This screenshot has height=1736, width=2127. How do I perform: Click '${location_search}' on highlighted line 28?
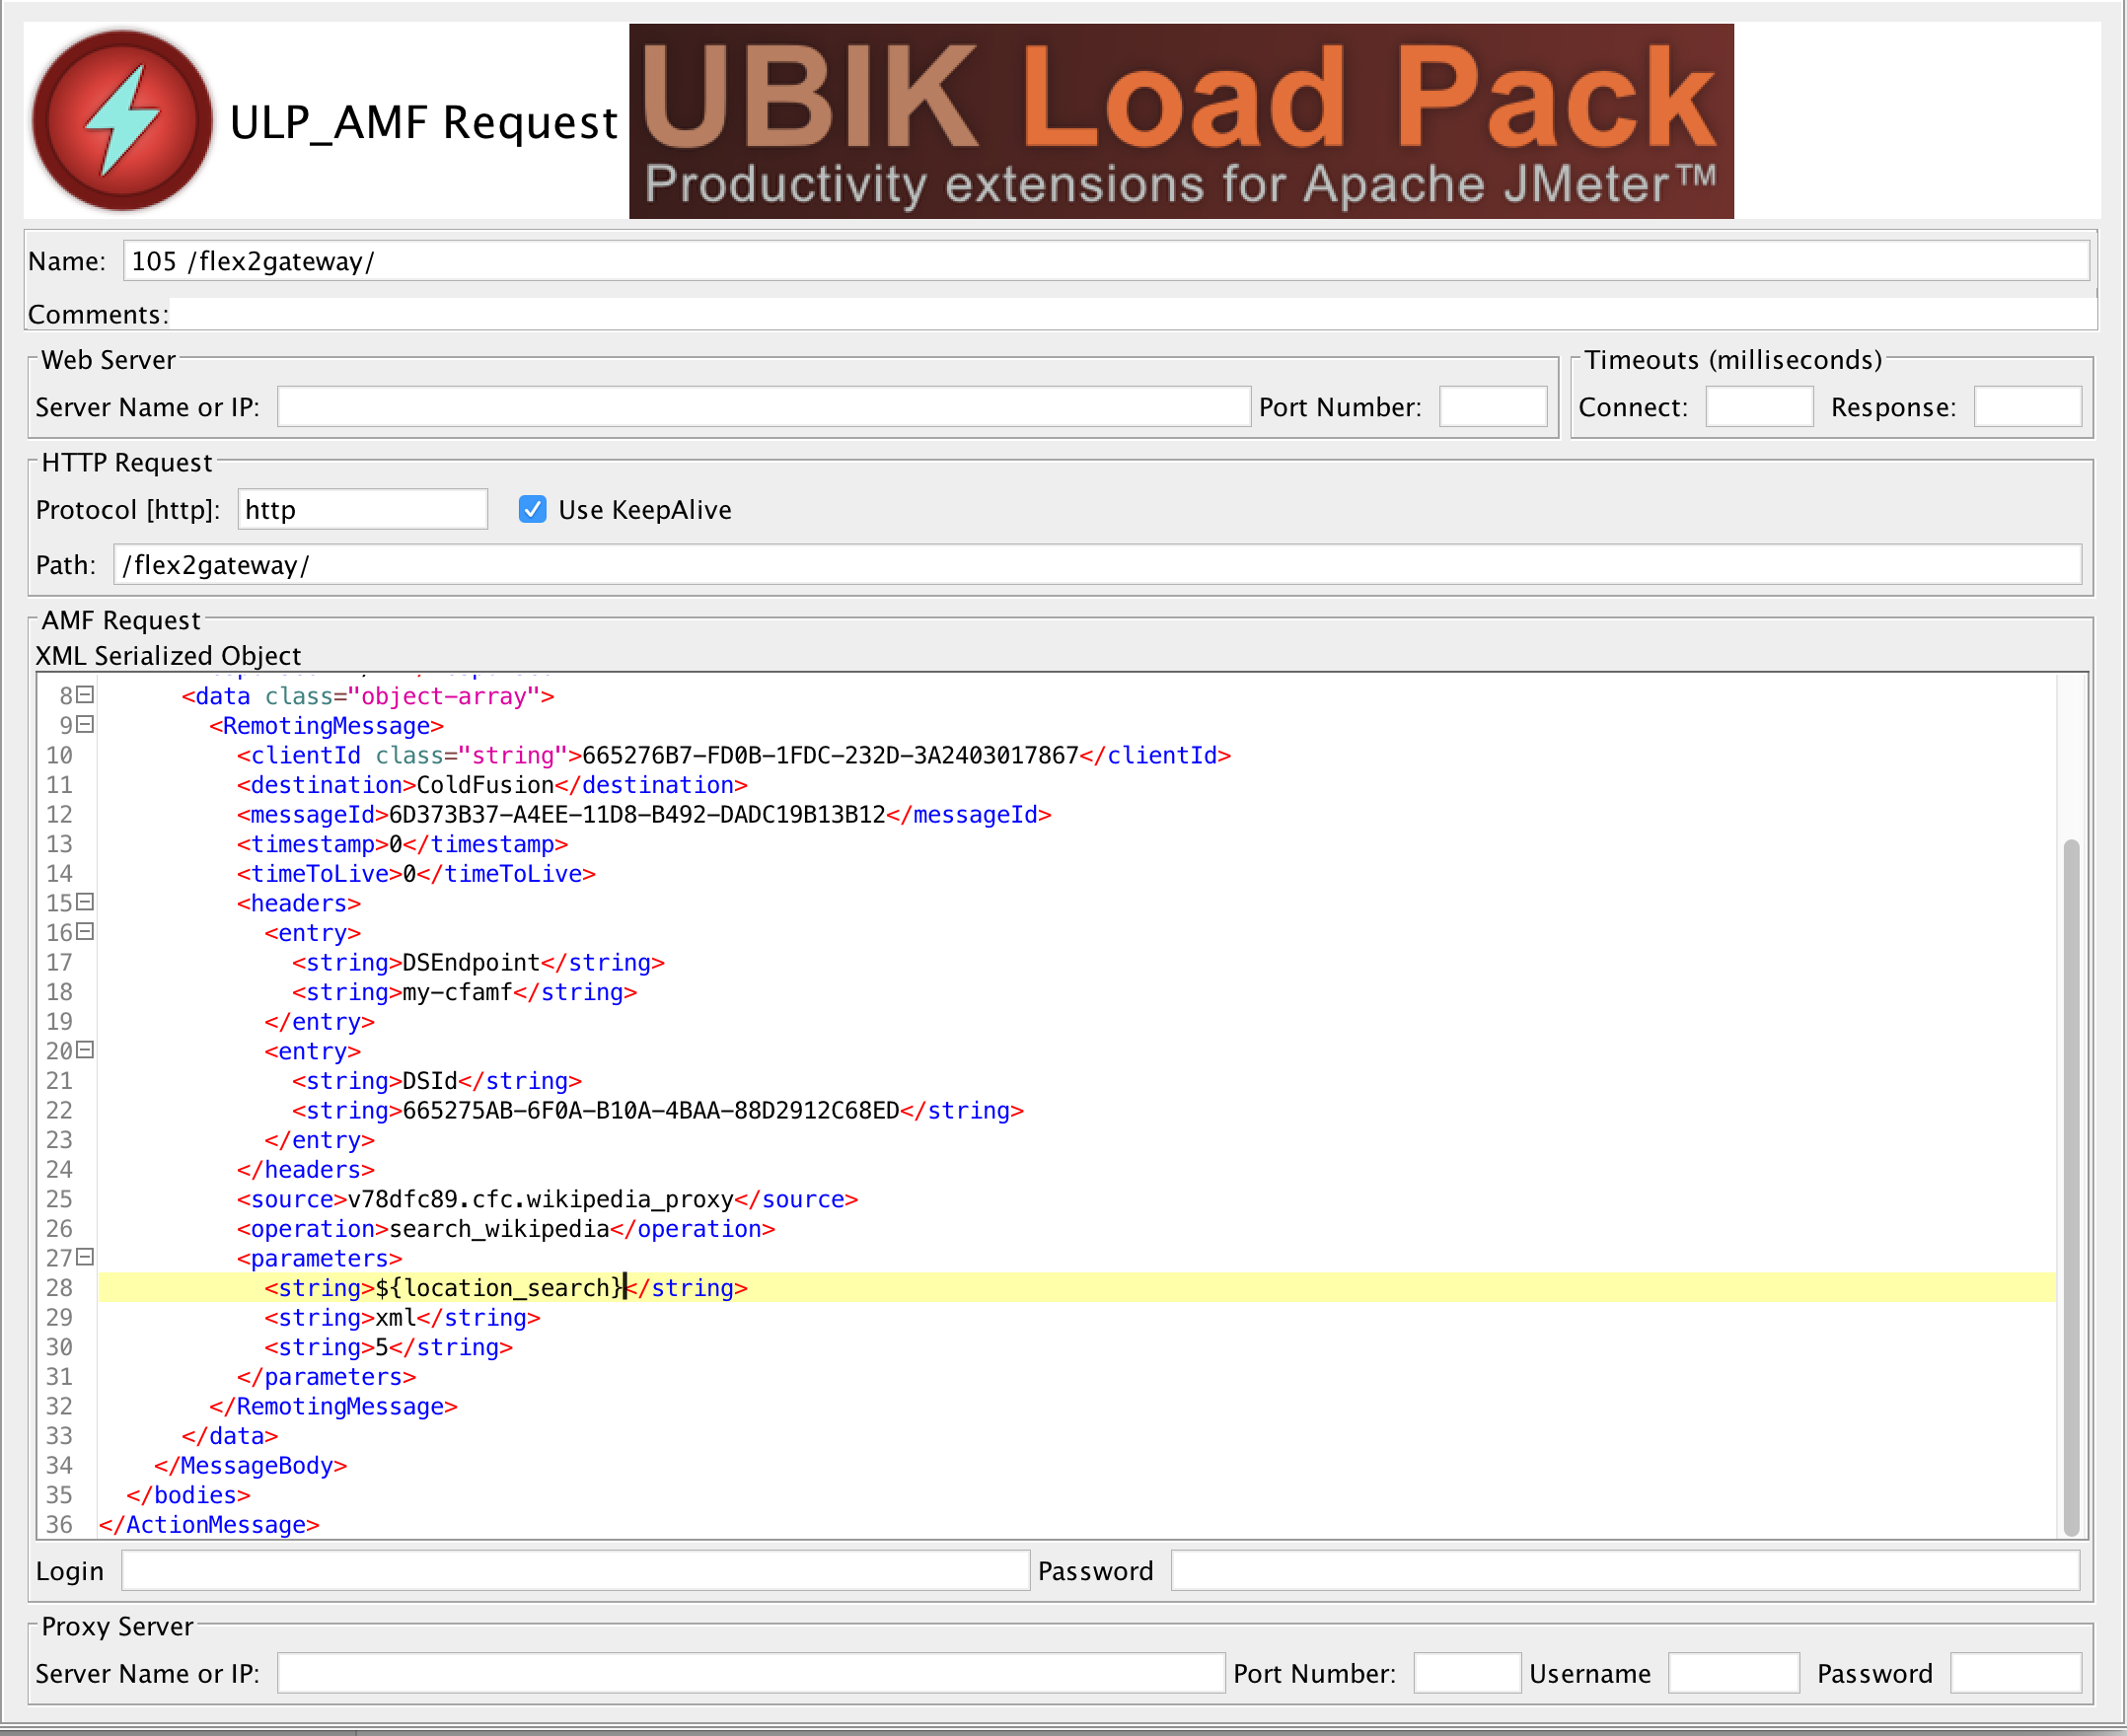(499, 1288)
